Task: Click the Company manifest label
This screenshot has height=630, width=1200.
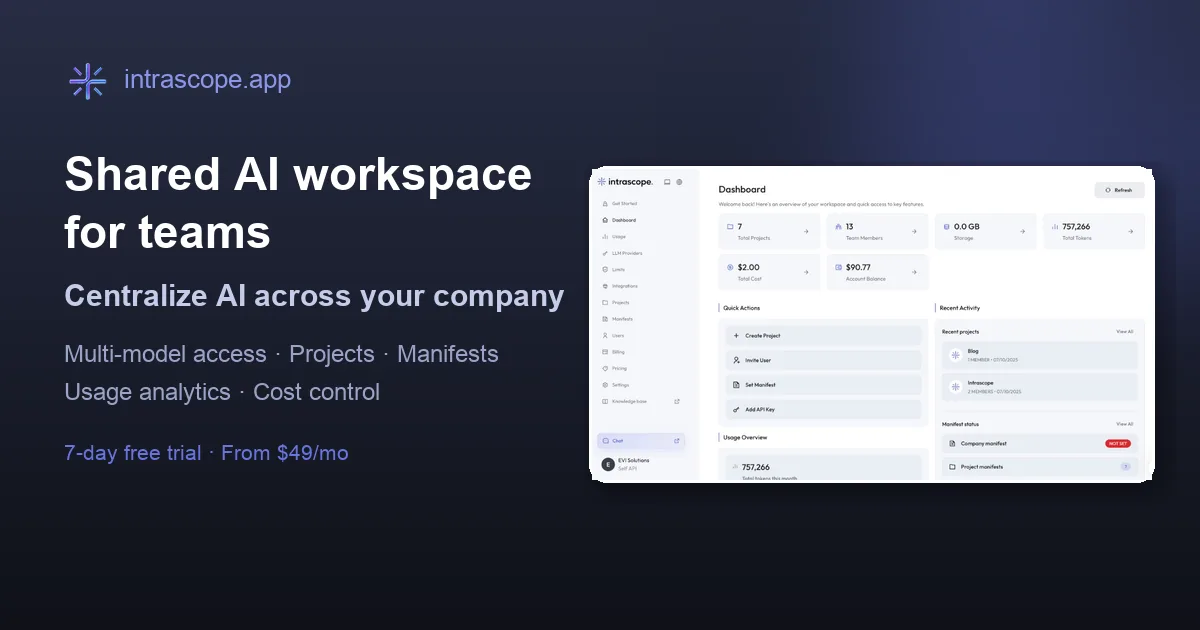Action: [984, 443]
